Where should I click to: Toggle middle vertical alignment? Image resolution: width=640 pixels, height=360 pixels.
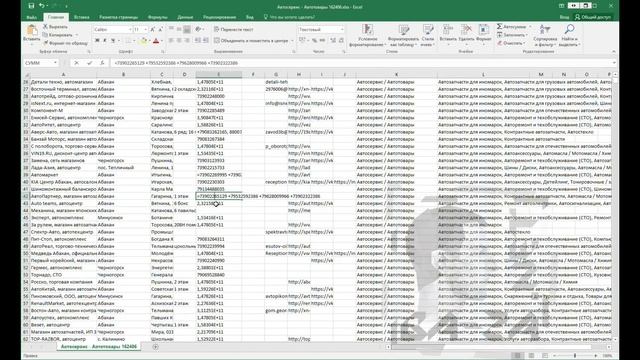click(x=179, y=29)
